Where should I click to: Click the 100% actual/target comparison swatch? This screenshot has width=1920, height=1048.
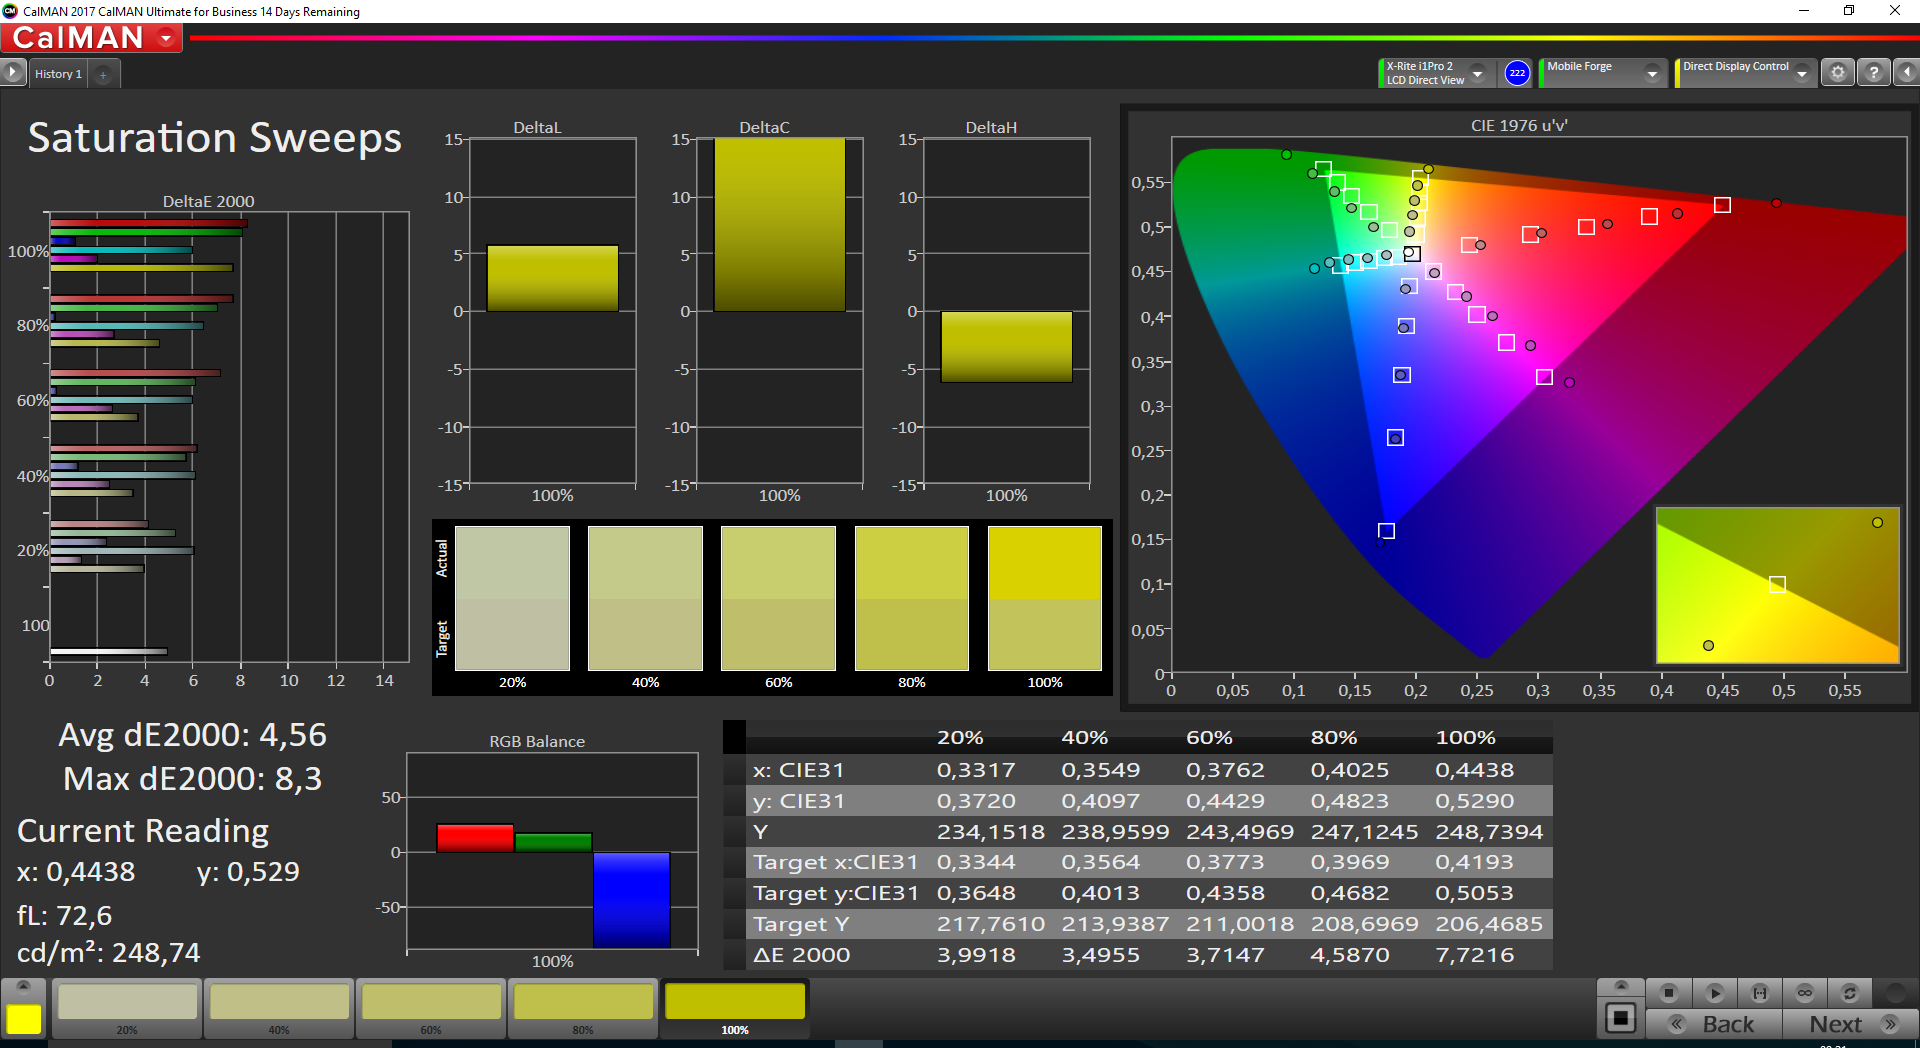[1044, 598]
